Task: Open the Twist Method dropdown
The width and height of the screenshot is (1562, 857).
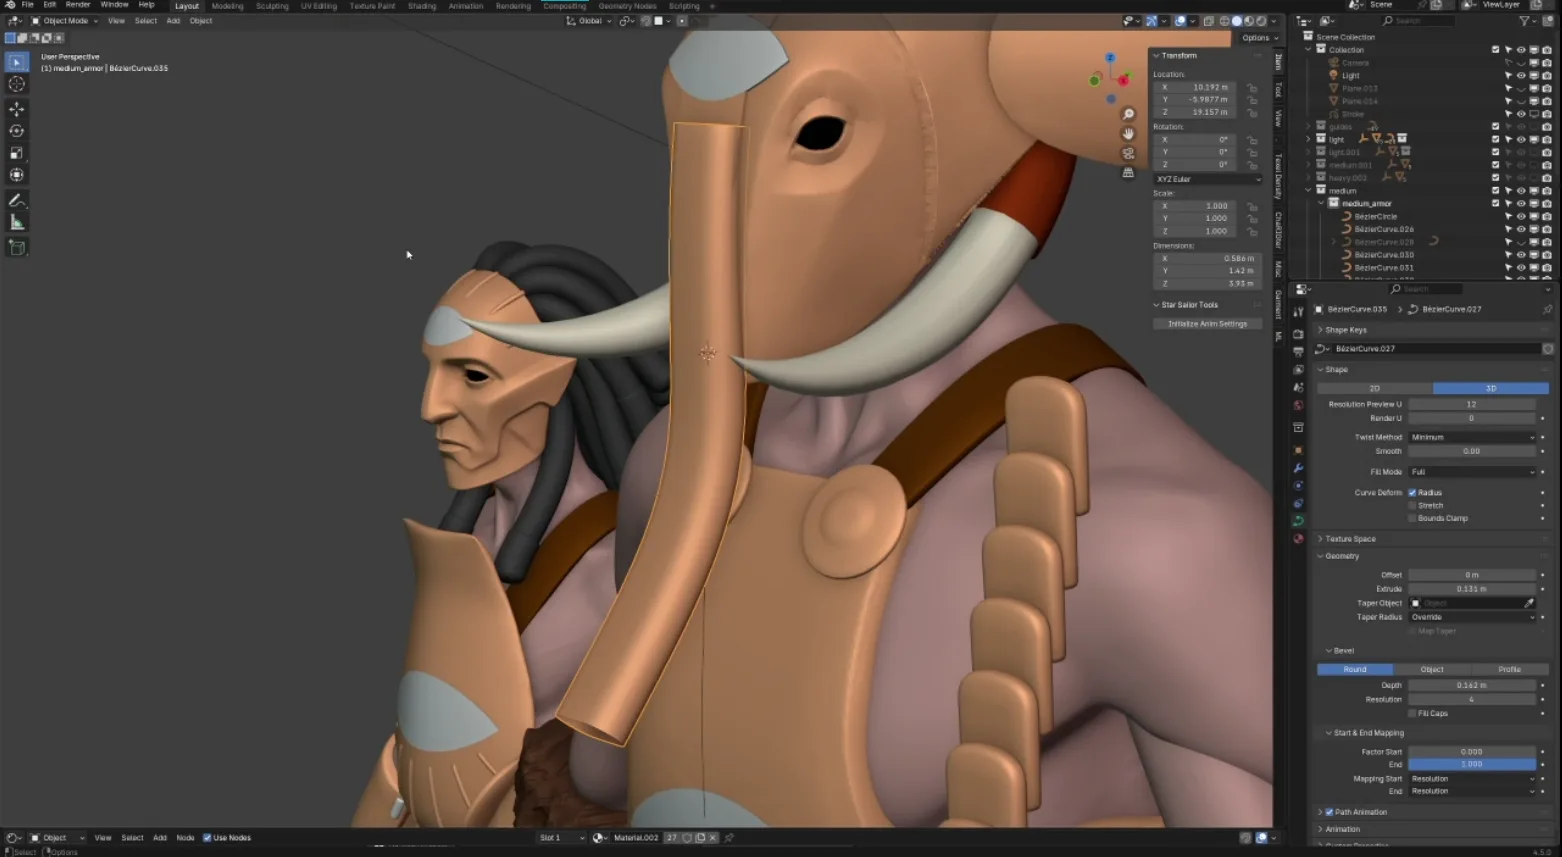Action: pos(1472,437)
